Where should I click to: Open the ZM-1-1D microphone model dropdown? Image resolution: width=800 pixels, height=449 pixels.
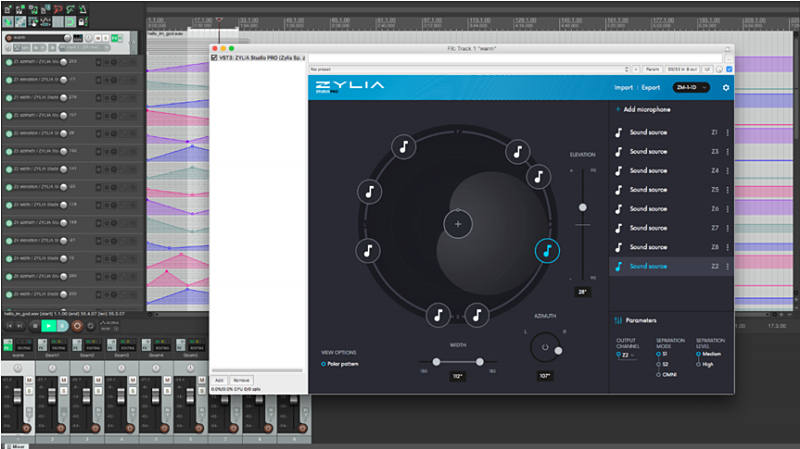pyautogui.click(x=691, y=88)
